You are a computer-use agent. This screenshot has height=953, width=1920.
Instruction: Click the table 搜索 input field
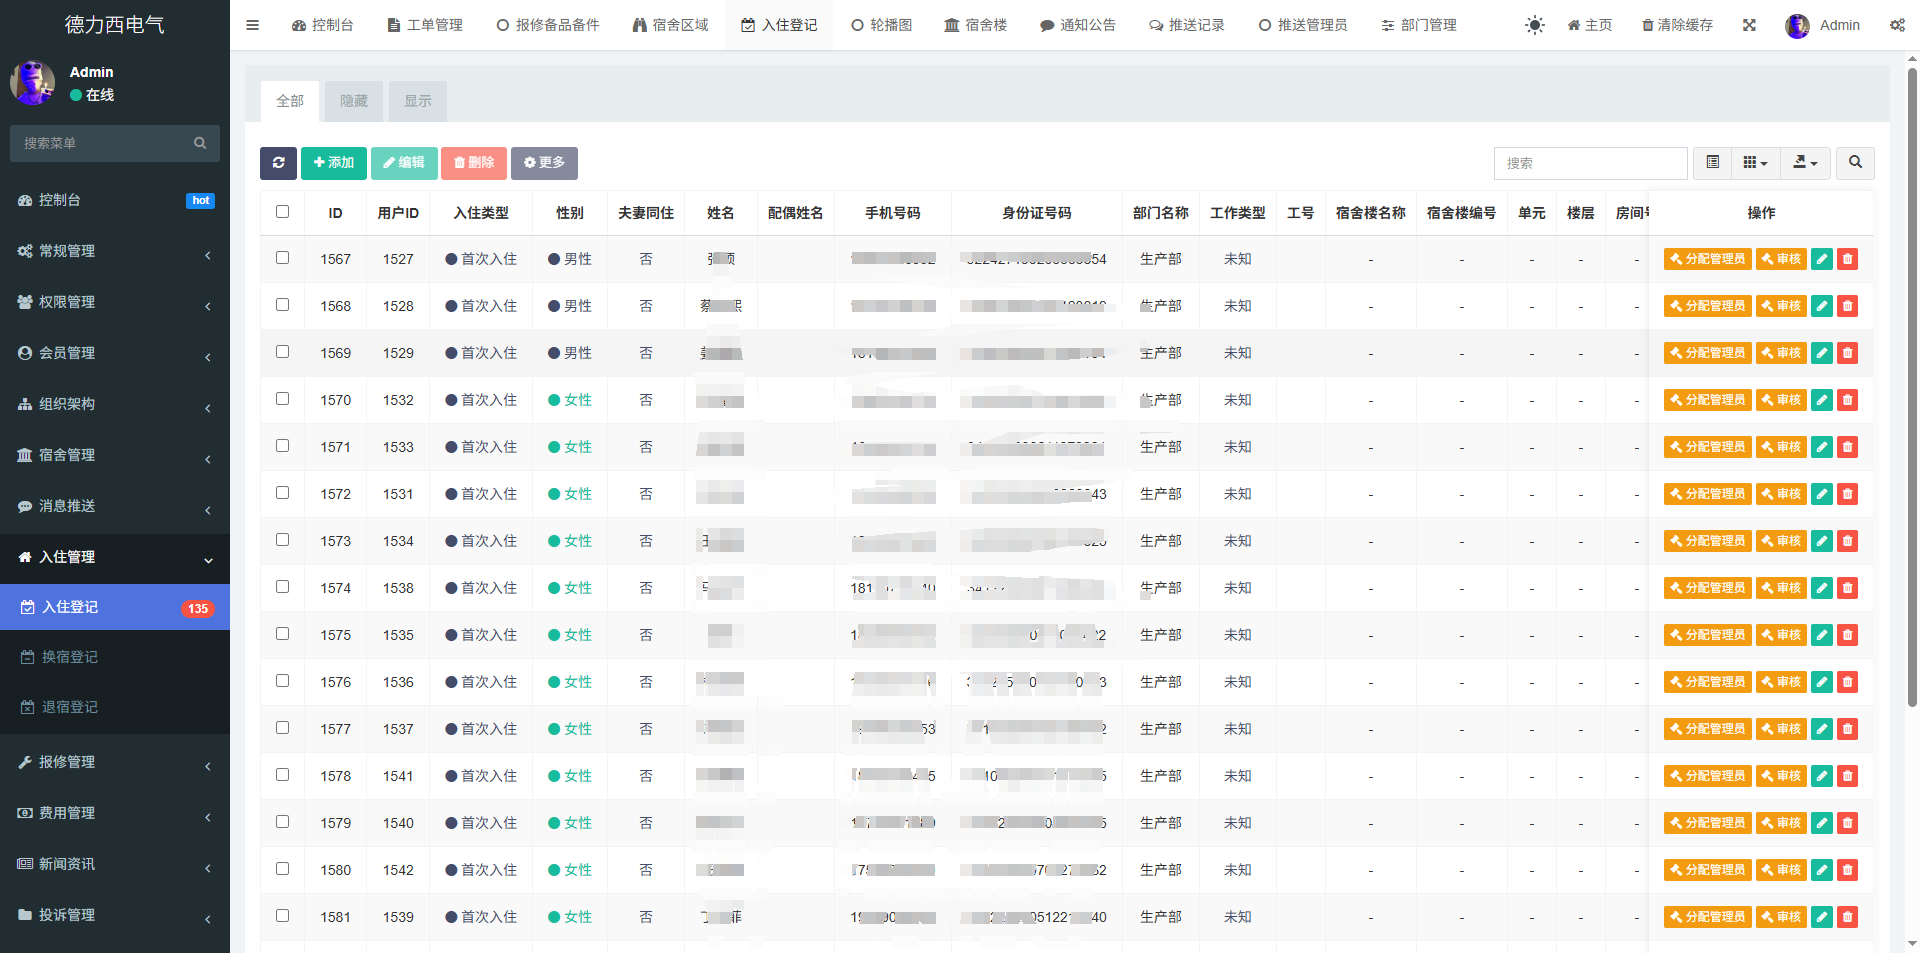click(1591, 163)
